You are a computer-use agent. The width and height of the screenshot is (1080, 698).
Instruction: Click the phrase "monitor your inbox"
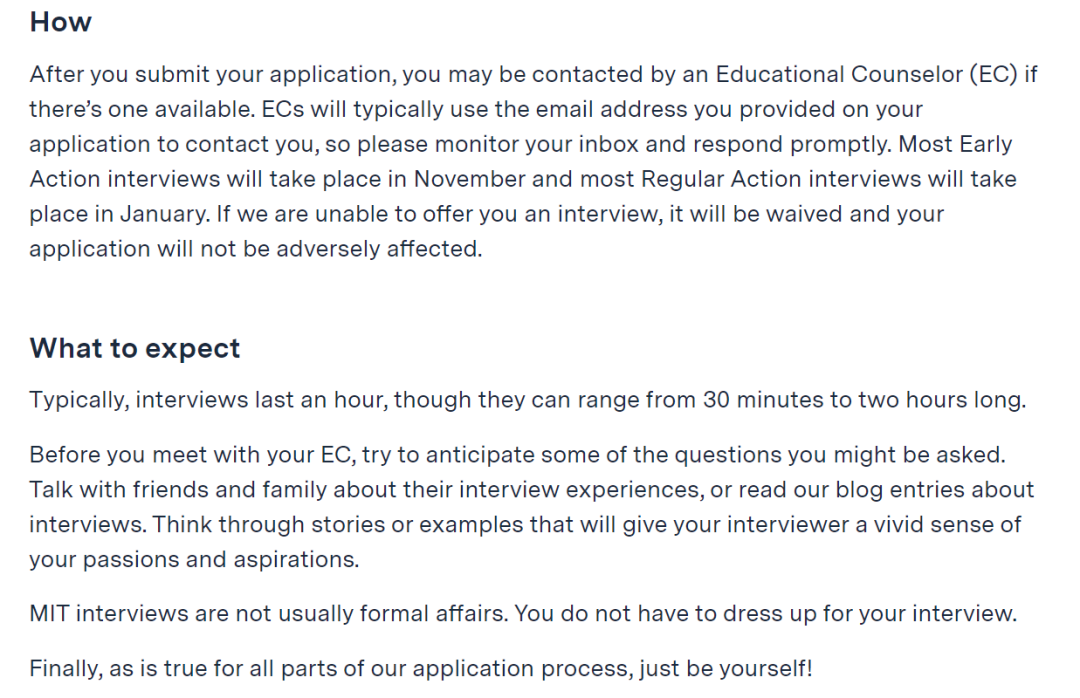(x=558, y=144)
